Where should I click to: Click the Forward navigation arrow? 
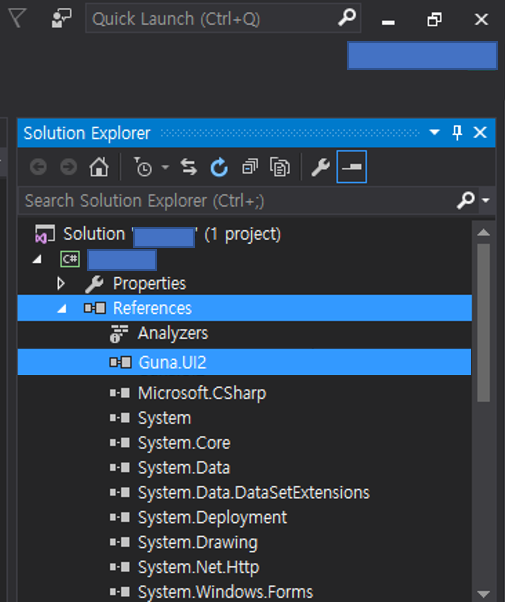[x=69, y=167]
